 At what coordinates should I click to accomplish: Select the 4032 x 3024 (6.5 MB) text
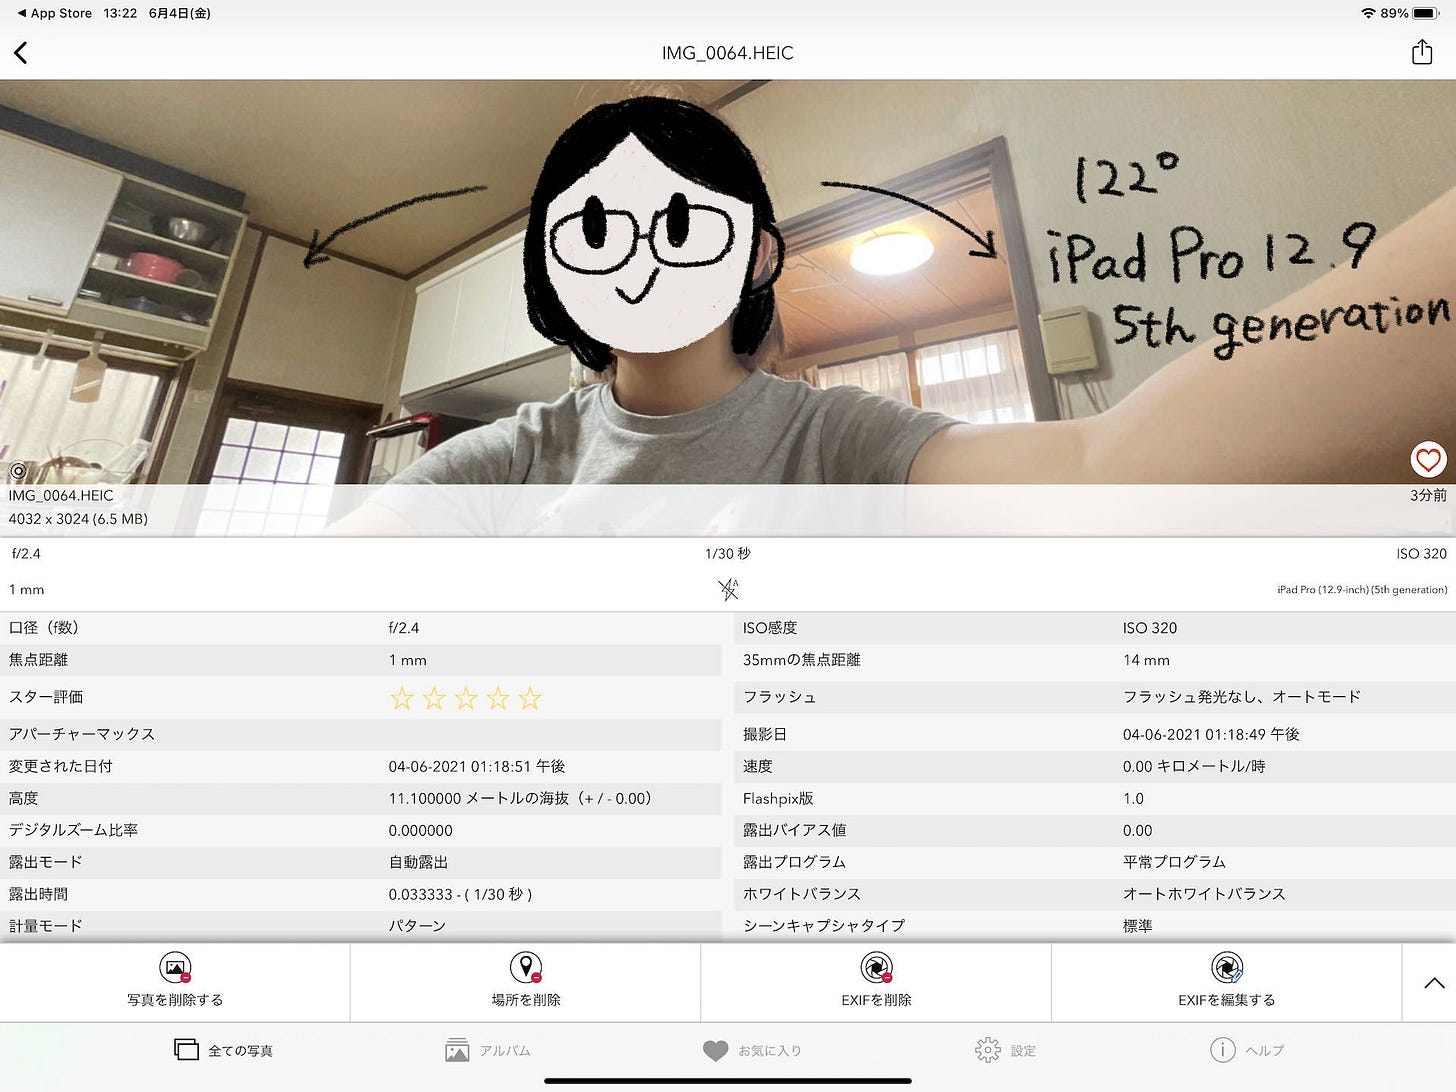(x=78, y=519)
